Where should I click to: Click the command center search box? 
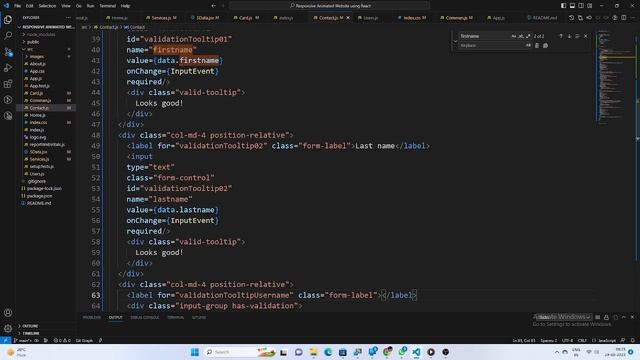tap(329, 6)
